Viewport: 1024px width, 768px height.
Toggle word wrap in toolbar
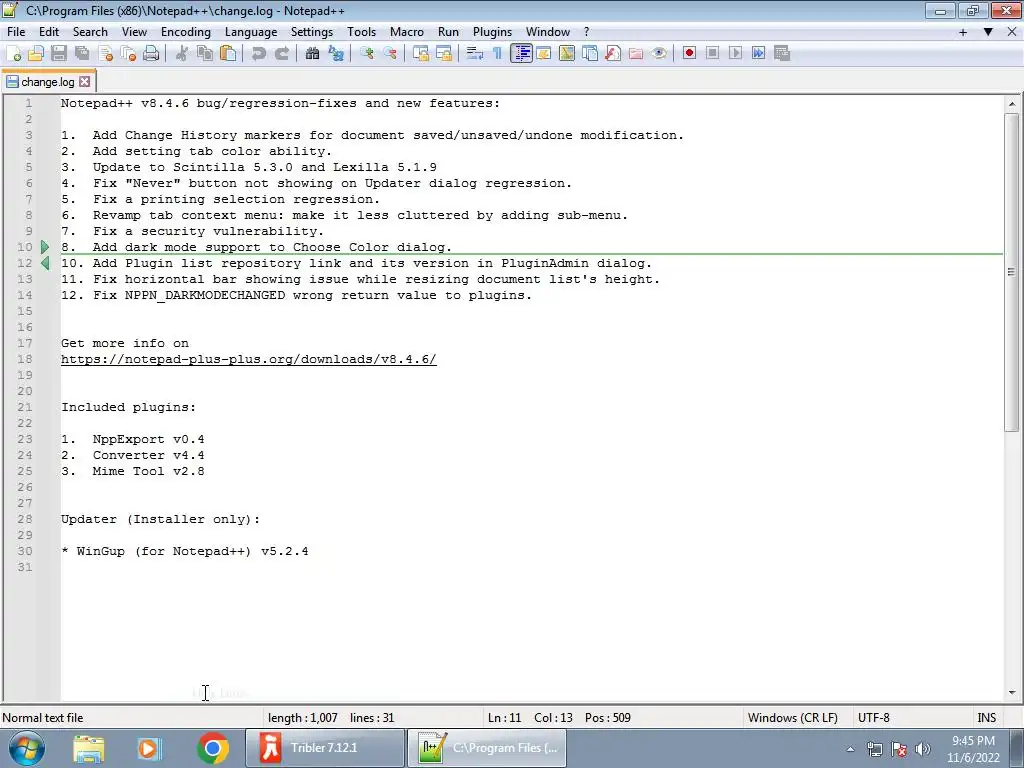pos(475,54)
